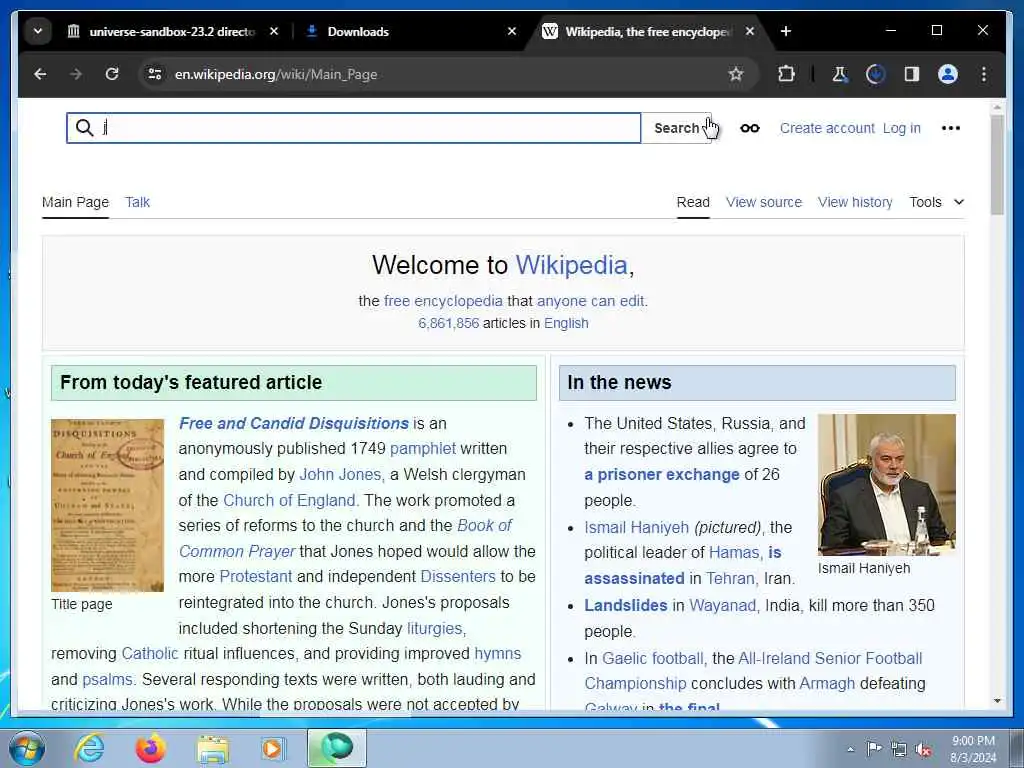The width and height of the screenshot is (1024, 768).
Task: Open the downloads indicator in Chrome toolbar
Action: (875, 74)
